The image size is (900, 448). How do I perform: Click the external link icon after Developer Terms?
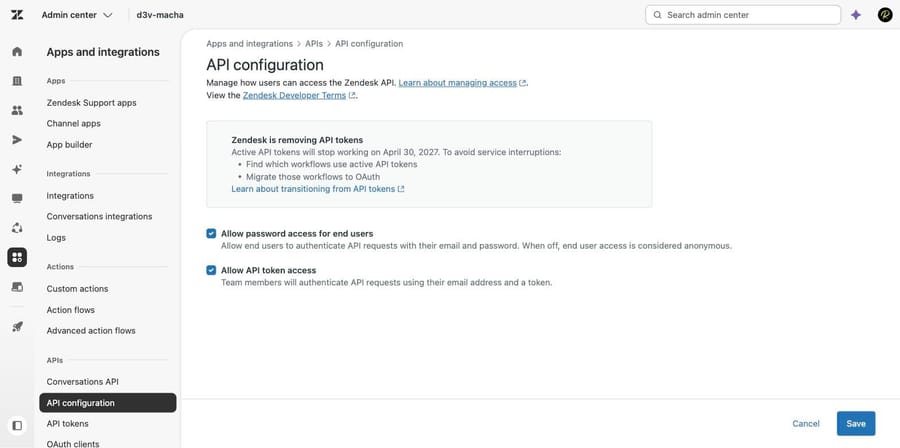point(352,96)
